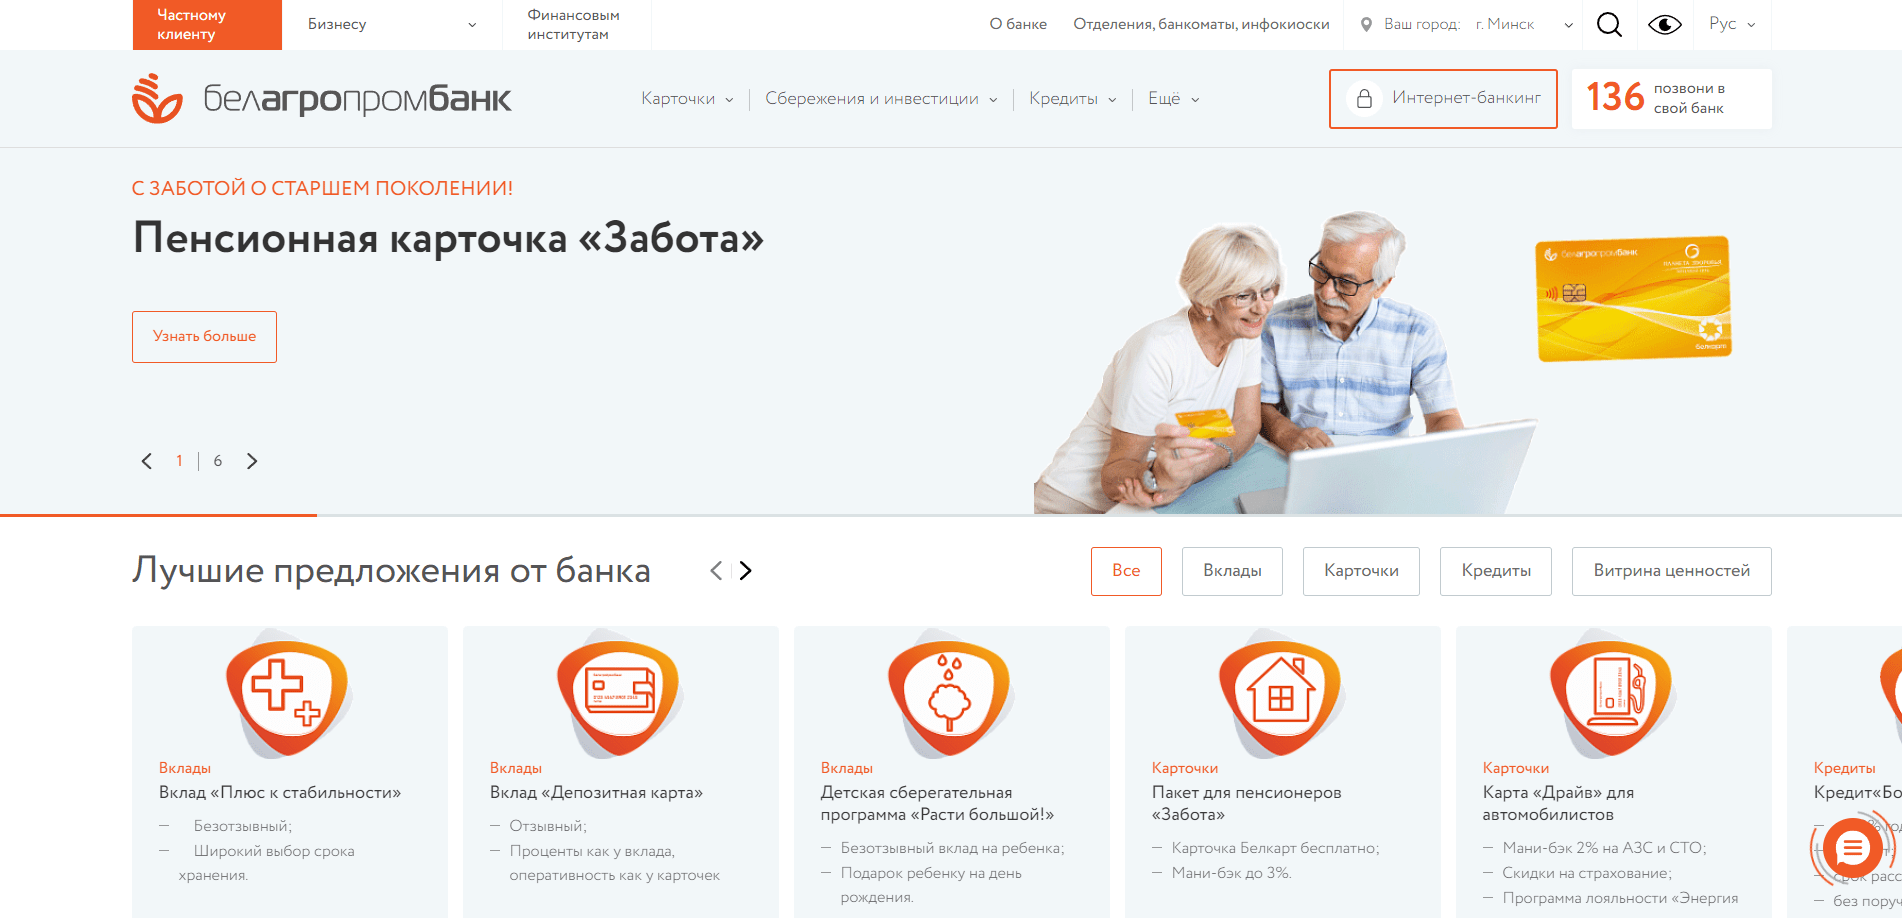1902x918 pixels.
Task: Expand the Карточки menu
Action: (687, 98)
